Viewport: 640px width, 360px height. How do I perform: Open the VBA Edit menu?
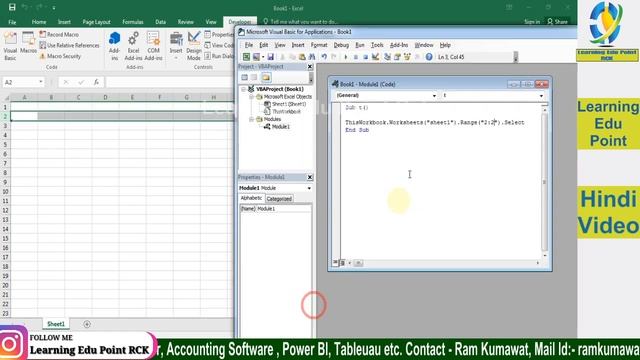tap(264, 45)
